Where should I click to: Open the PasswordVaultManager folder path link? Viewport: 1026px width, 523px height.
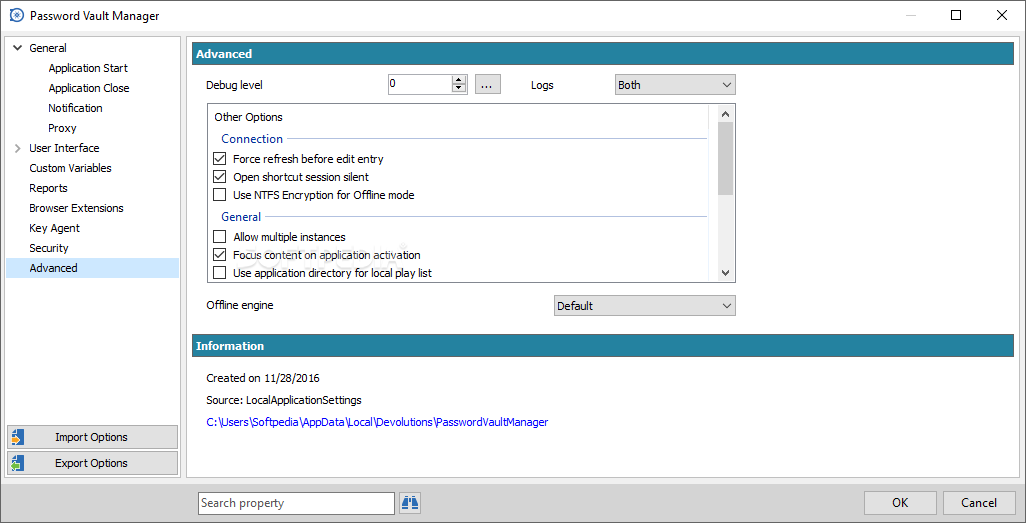pos(377,422)
